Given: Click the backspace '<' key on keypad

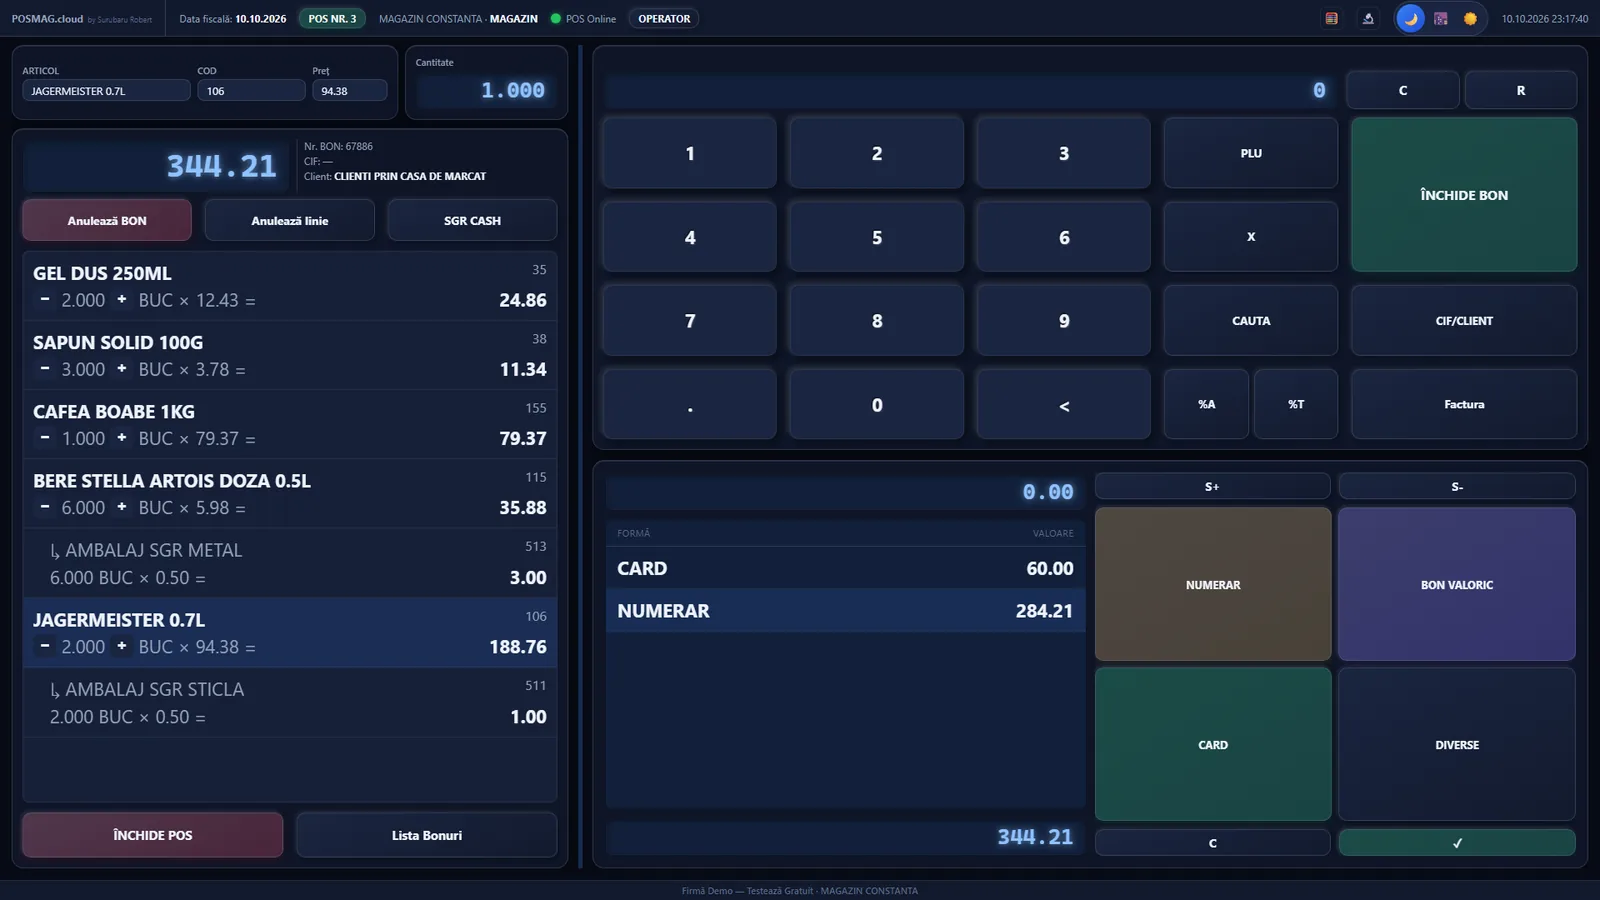Looking at the screenshot, I should click(1063, 405).
